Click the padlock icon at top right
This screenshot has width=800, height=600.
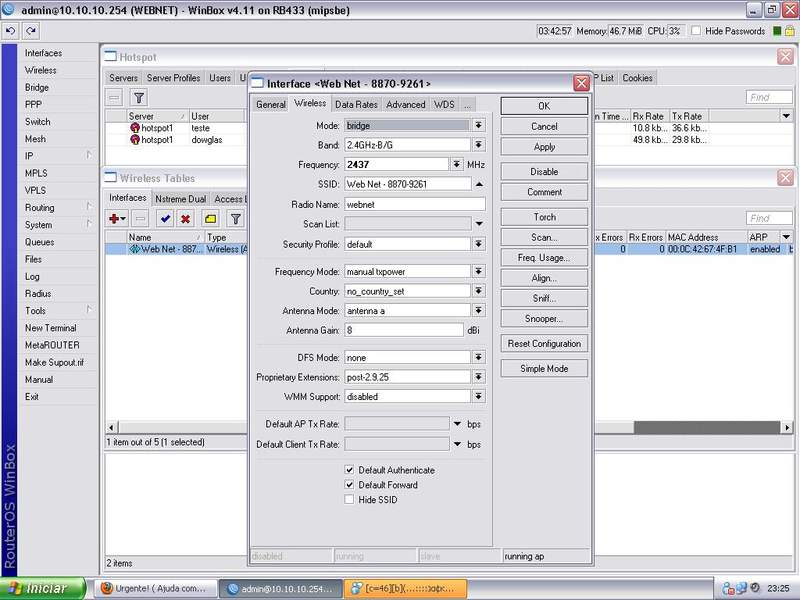pos(789,31)
